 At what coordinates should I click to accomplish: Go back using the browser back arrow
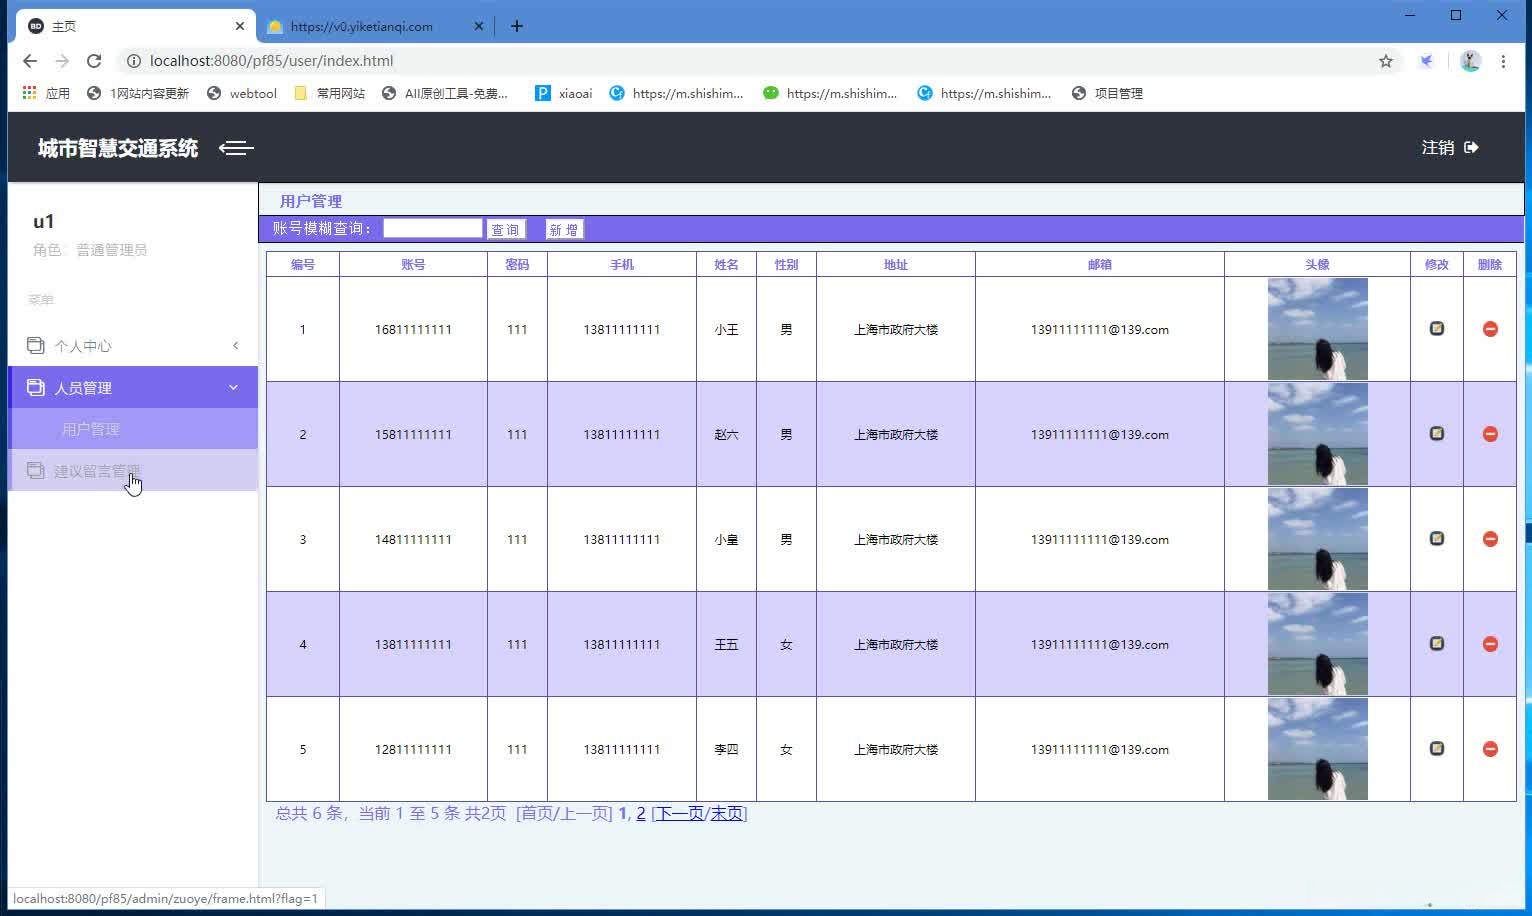click(x=29, y=61)
